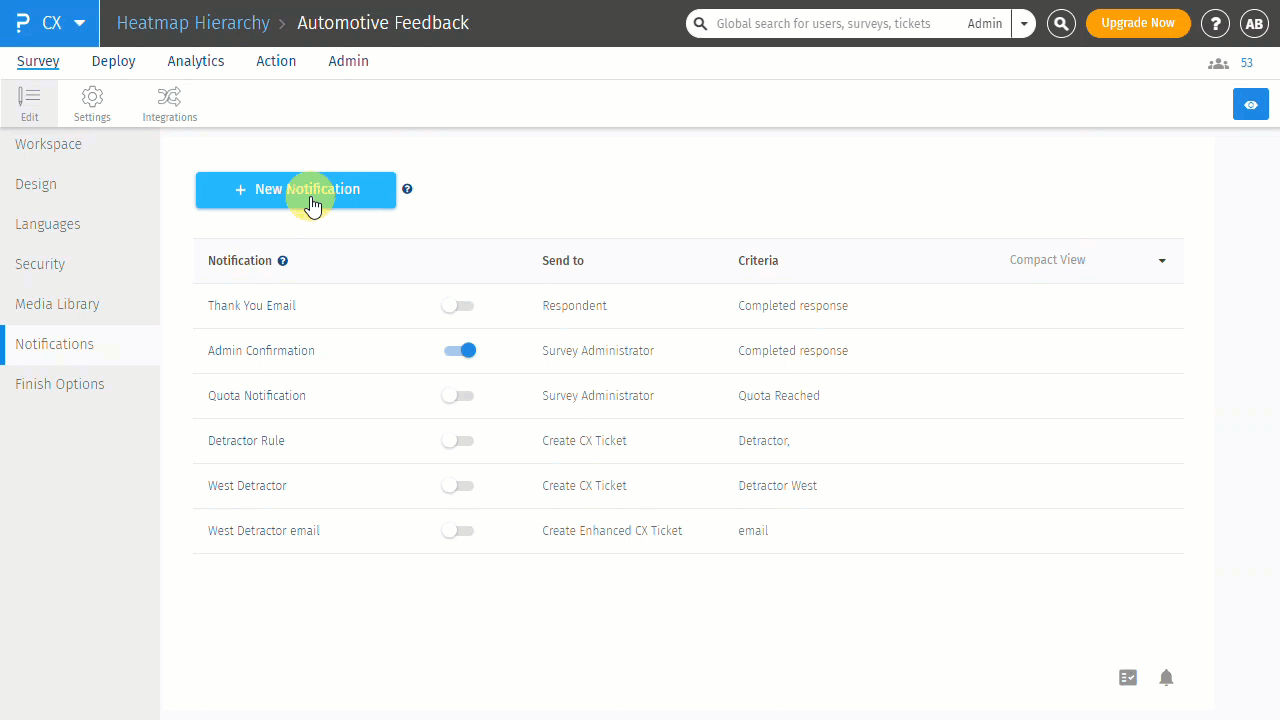Open the Settings gear toolbar icon
1280x720 pixels.
point(92,104)
